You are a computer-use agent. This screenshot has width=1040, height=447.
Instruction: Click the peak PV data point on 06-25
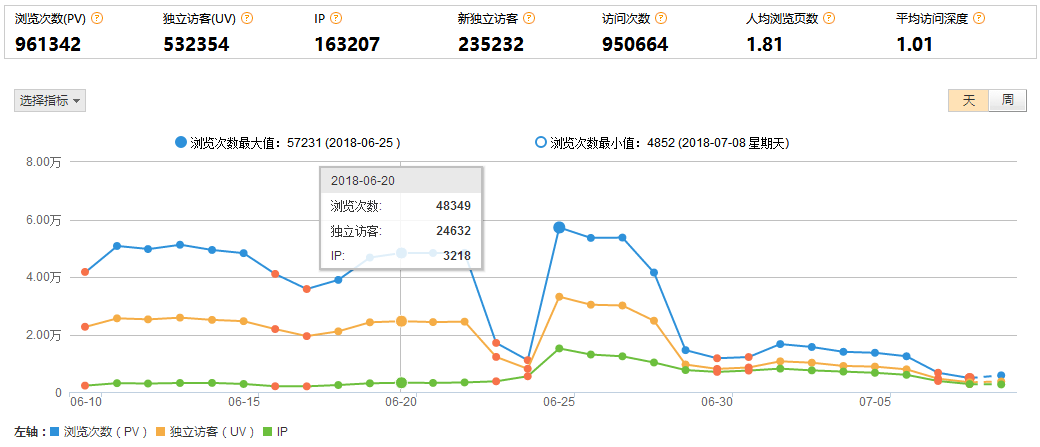click(559, 228)
